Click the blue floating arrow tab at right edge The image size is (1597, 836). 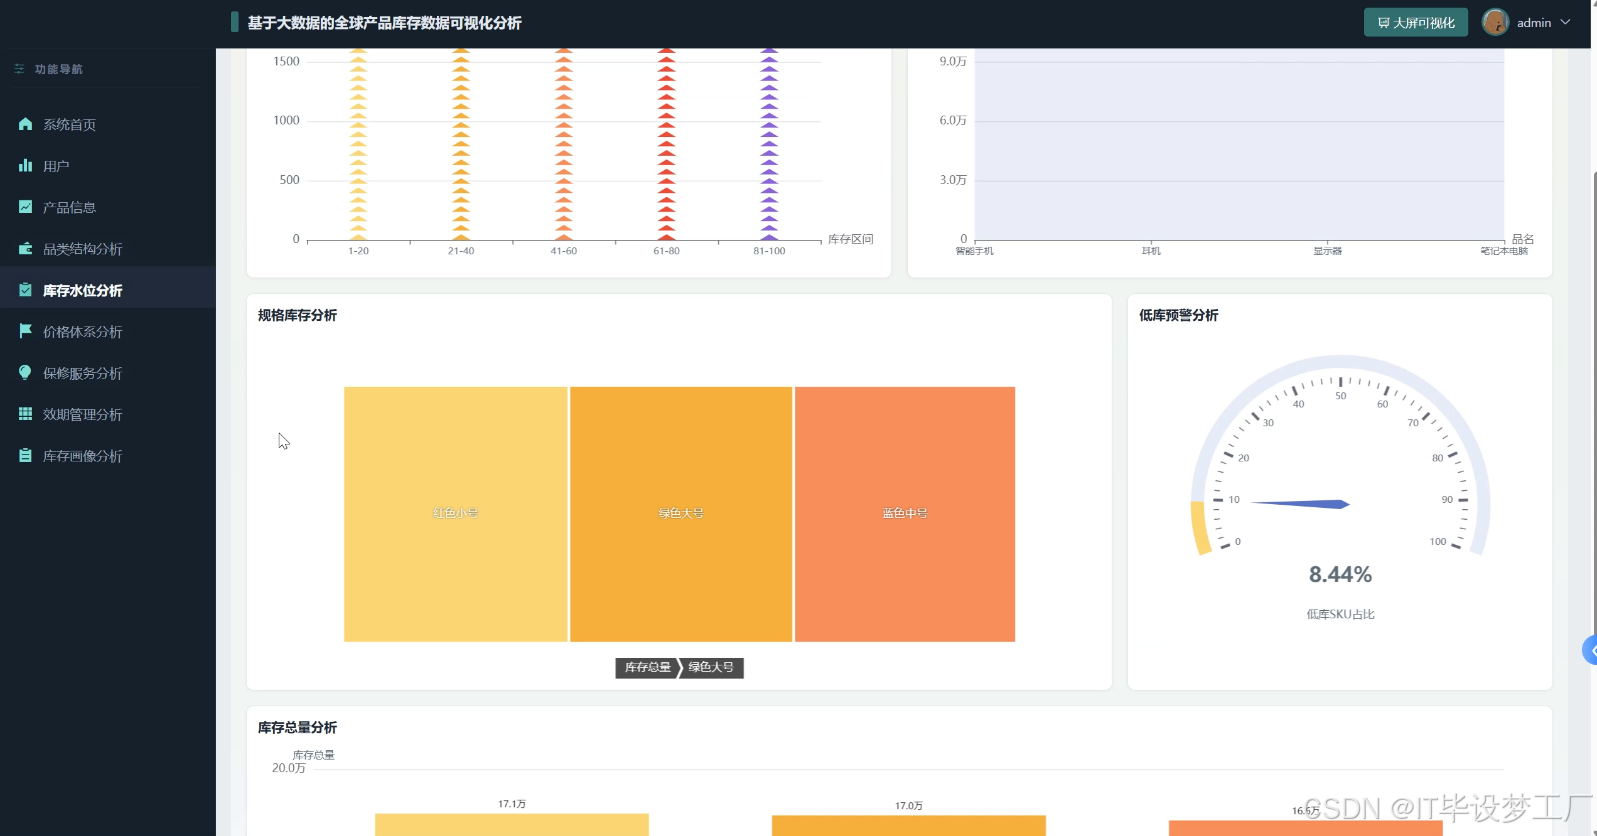(x=1590, y=650)
